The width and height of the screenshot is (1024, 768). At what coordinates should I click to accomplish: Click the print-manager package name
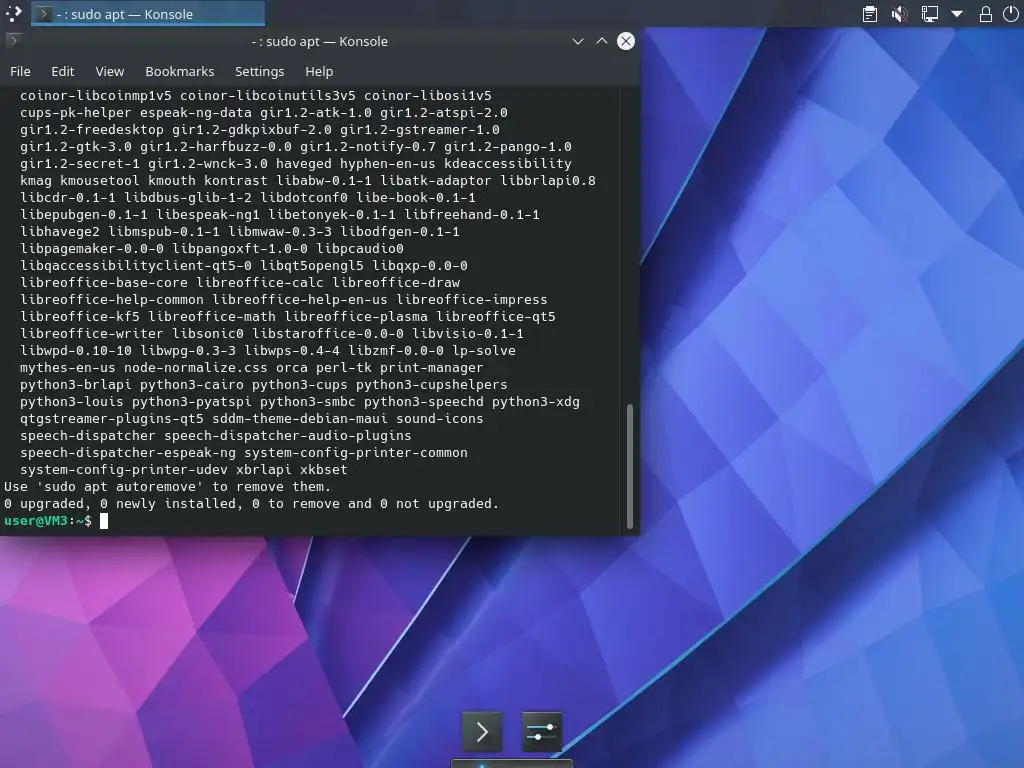coord(432,368)
